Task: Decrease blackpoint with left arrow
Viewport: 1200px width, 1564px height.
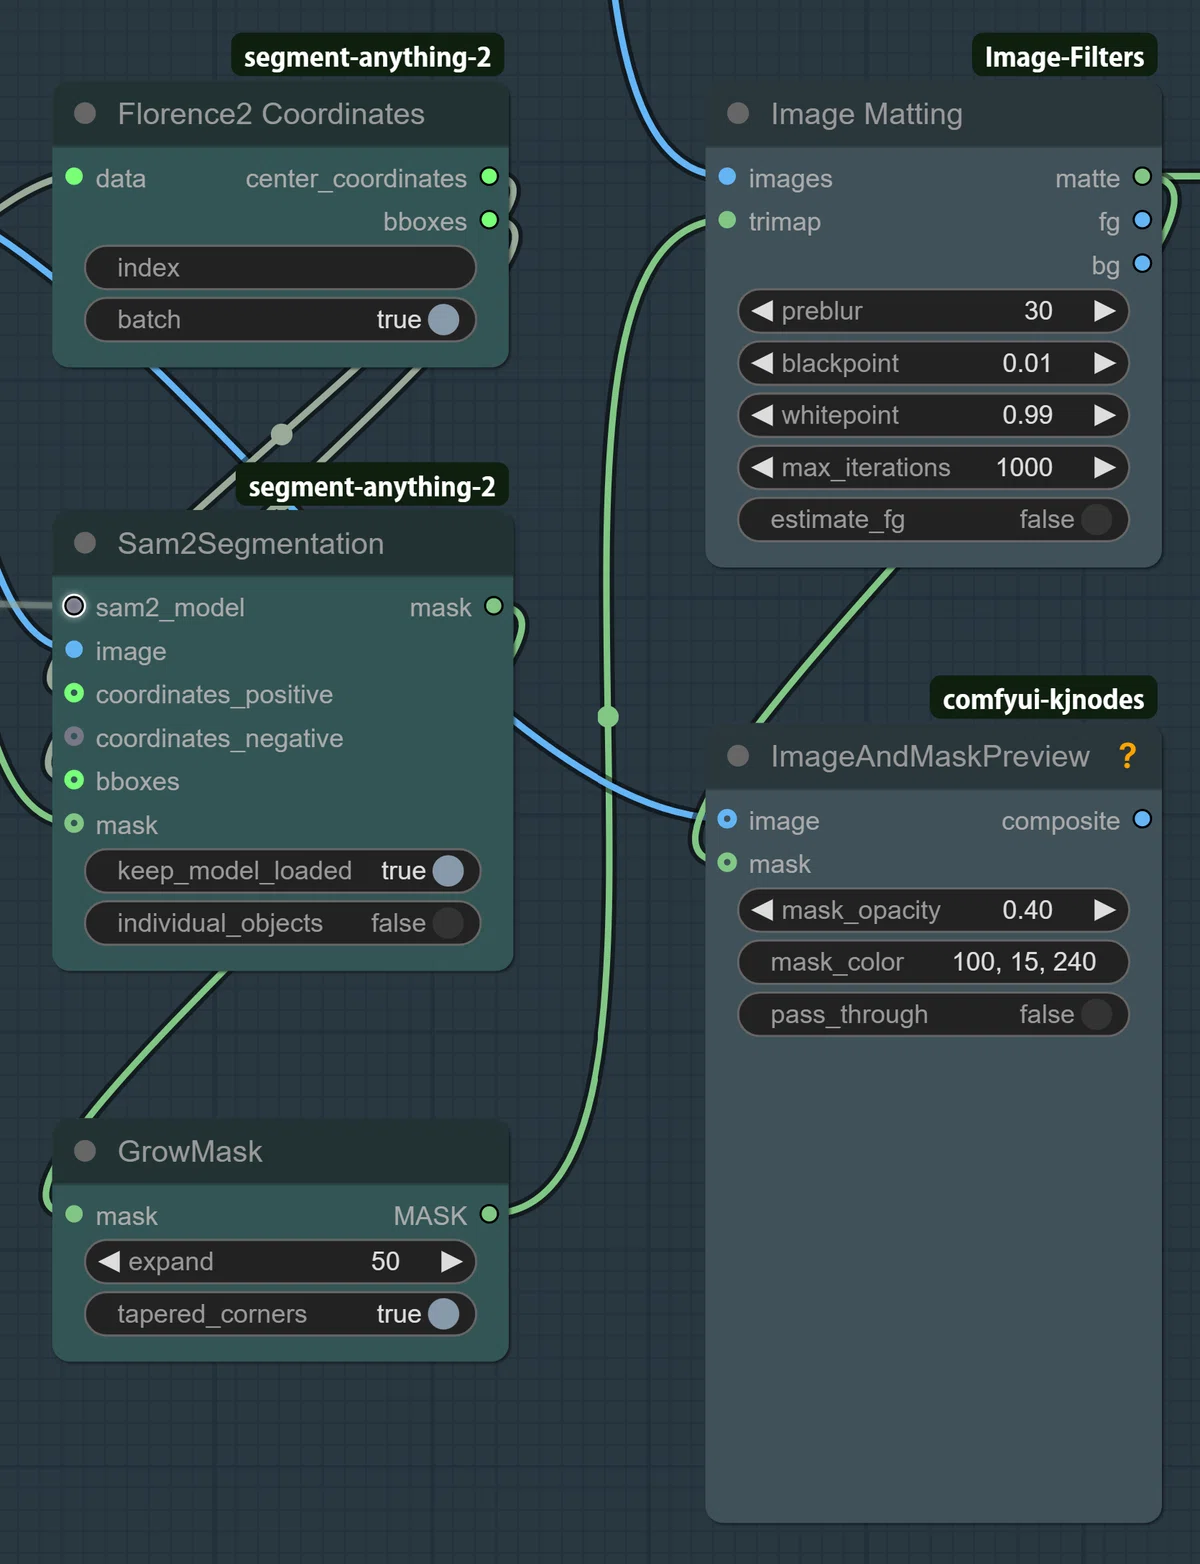Action: (762, 363)
